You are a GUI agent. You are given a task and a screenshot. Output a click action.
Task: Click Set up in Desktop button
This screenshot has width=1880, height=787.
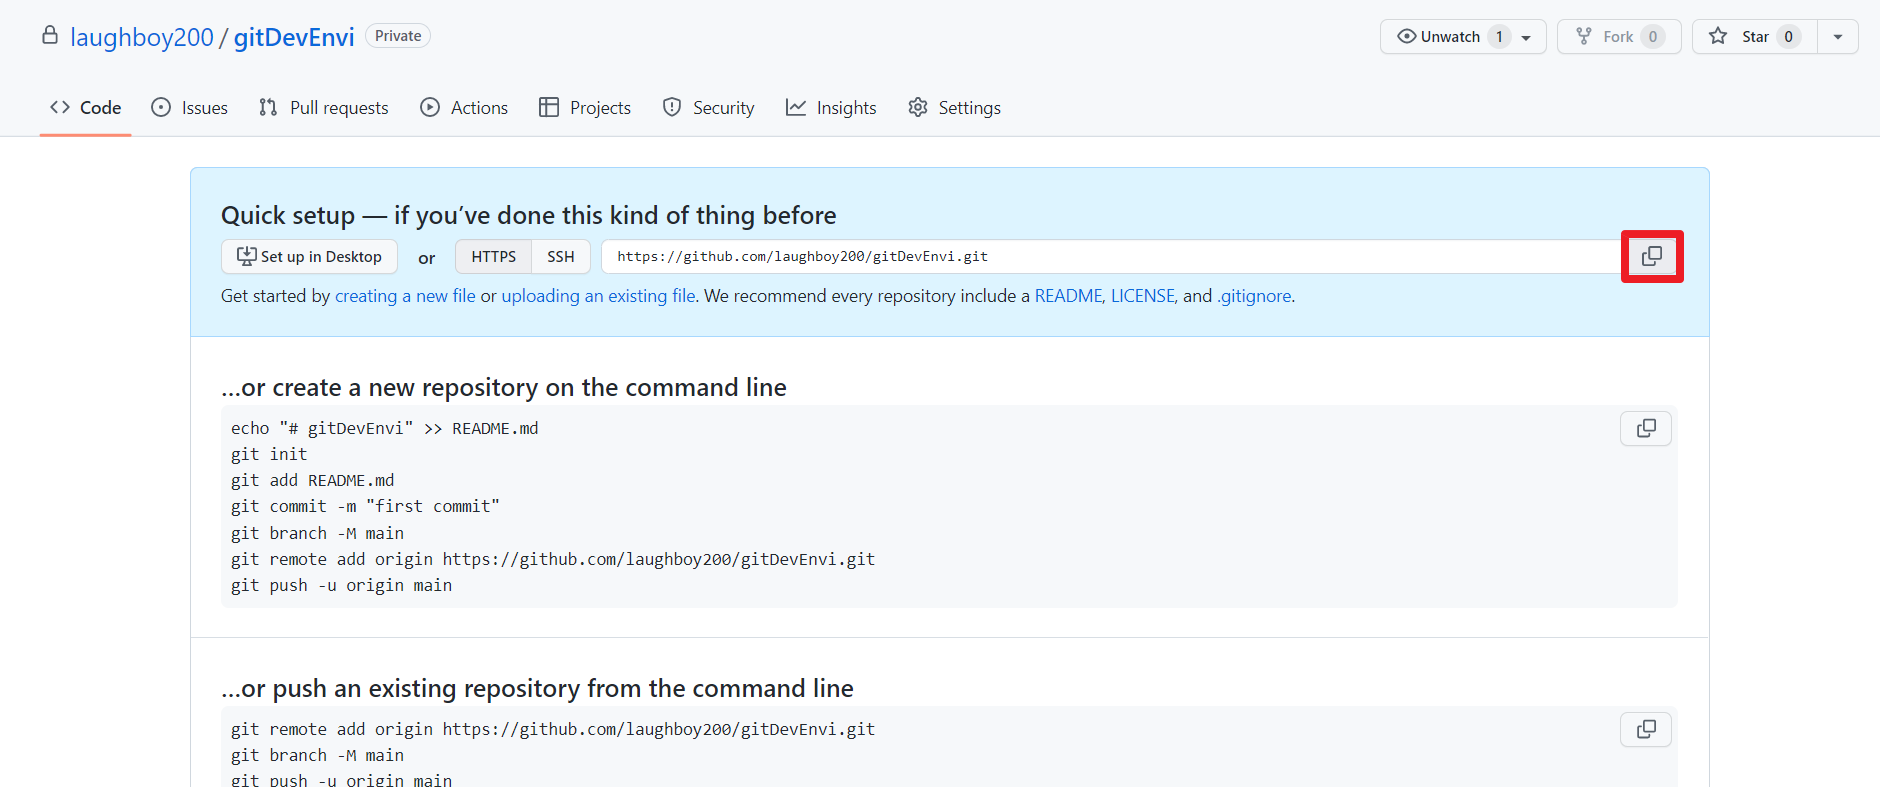[309, 256]
